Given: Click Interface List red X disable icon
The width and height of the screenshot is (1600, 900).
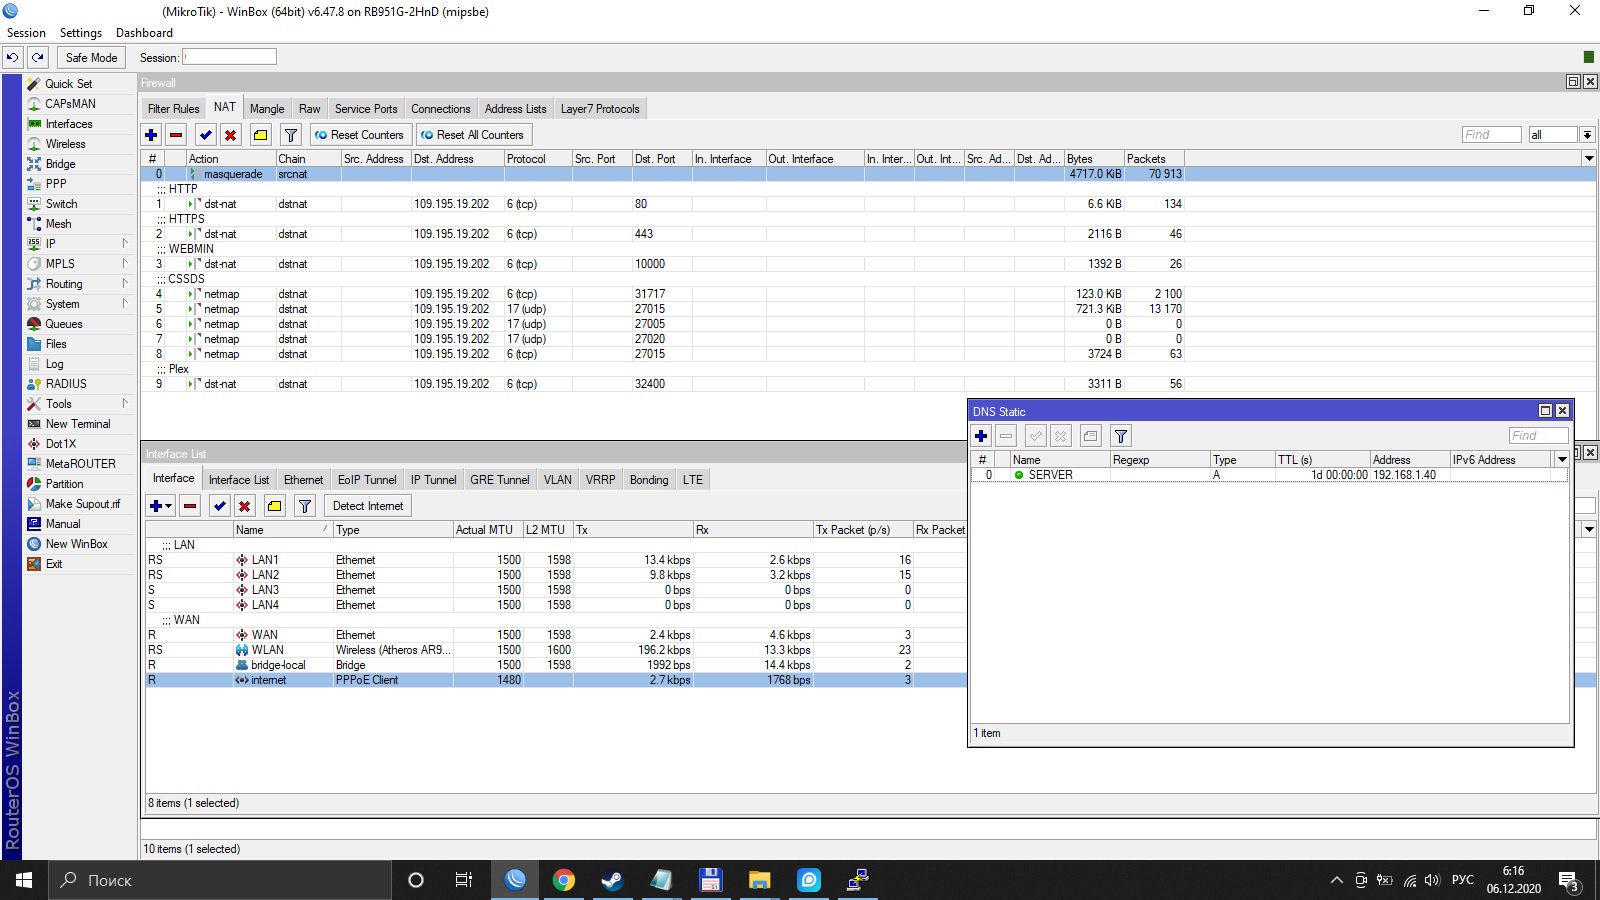Looking at the screenshot, I should pos(244,506).
